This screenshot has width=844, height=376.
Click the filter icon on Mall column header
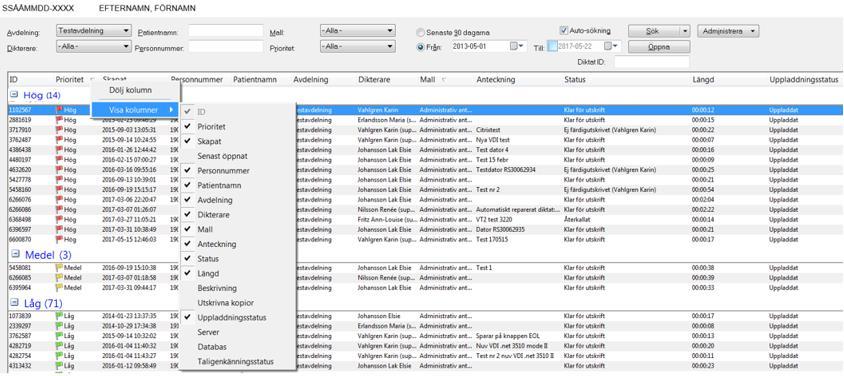pyautogui.click(x=444, y=80)
